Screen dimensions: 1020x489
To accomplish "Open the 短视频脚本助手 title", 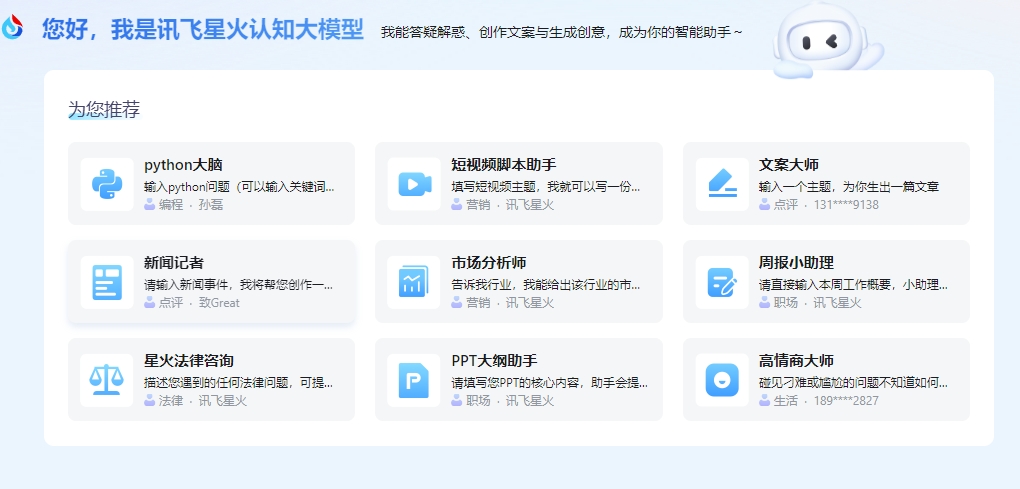I will [x=503, y=165].
